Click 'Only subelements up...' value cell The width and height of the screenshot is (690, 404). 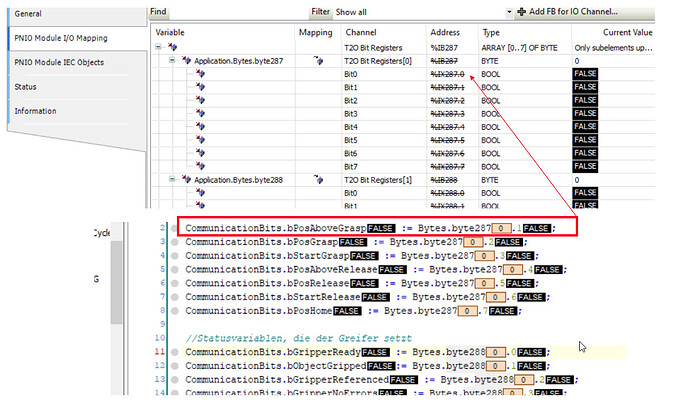[x=613, y=48]
